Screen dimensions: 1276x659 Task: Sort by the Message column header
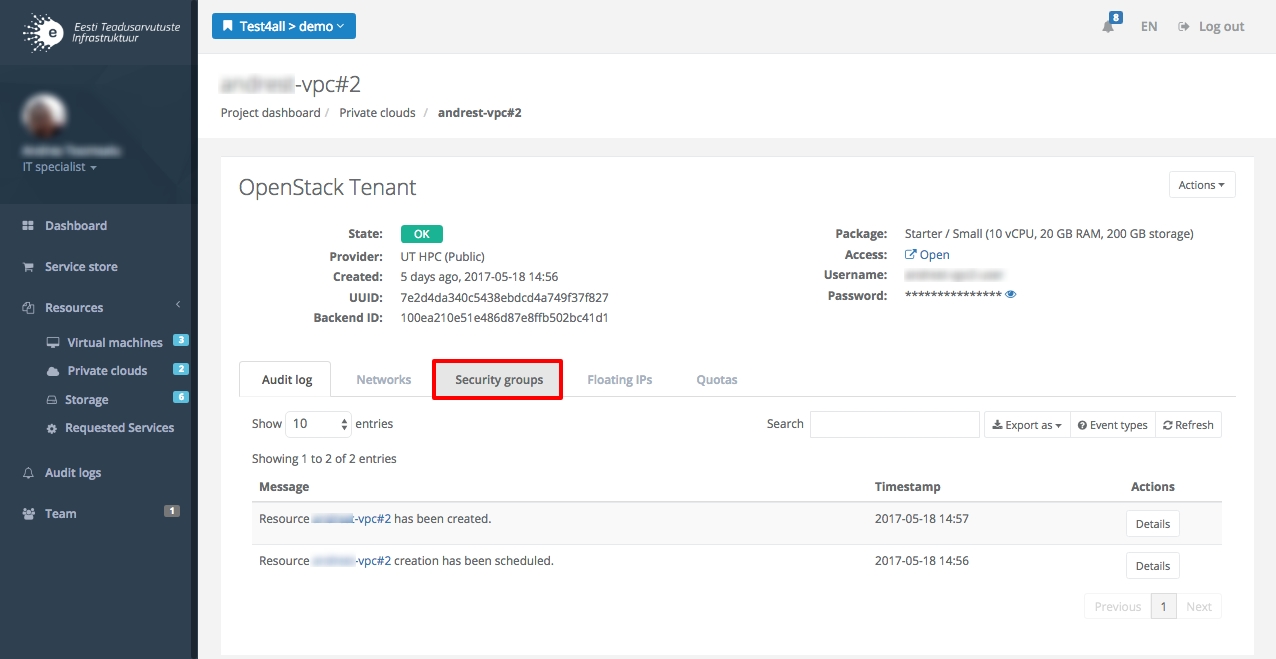(284, 487)
